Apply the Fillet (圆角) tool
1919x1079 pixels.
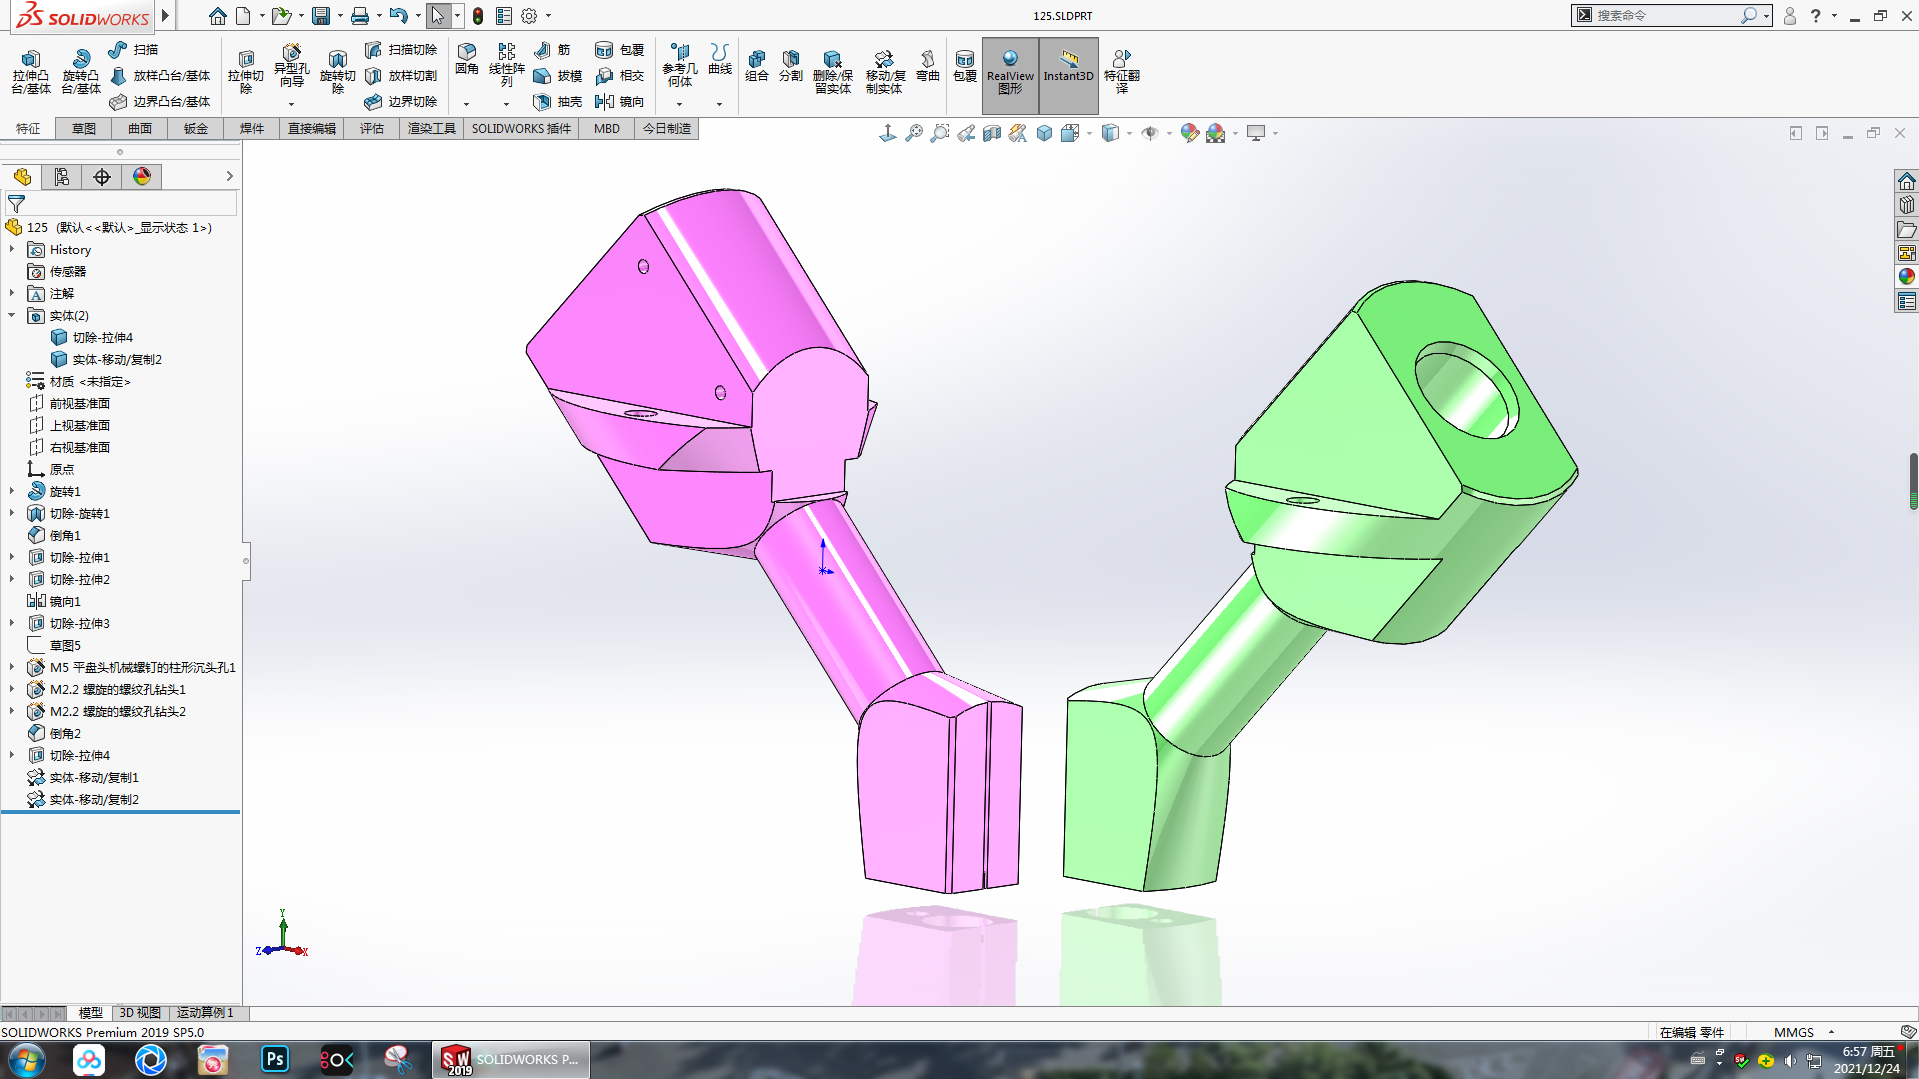[466, 59]
